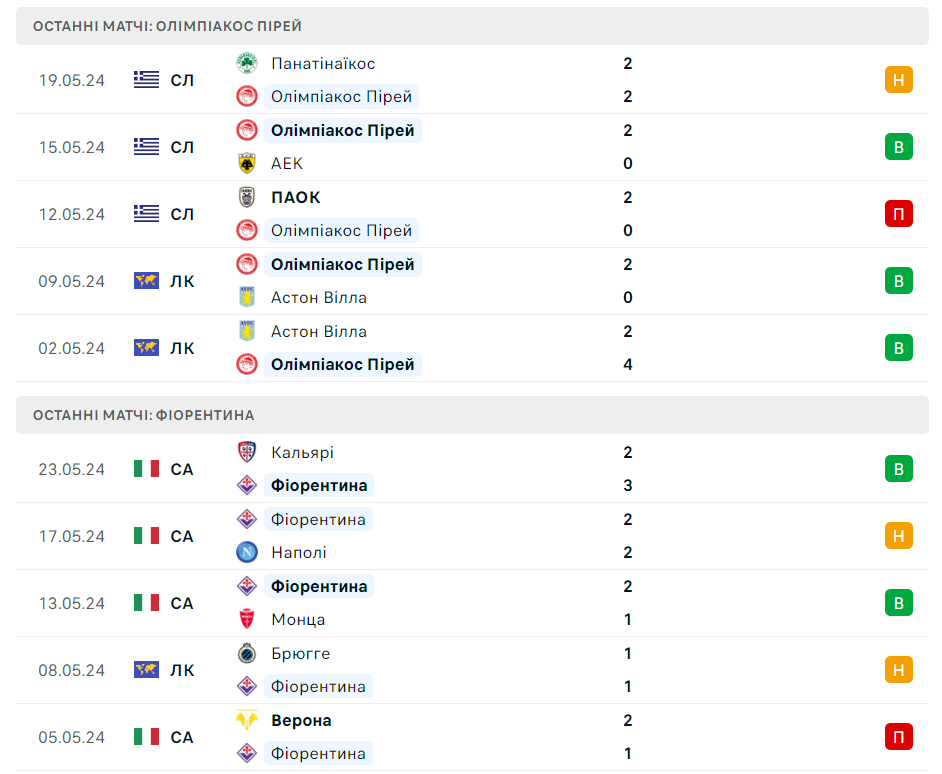
Task: Click the Останні матчі: Фіорентина section header
Action: (143, 415)
